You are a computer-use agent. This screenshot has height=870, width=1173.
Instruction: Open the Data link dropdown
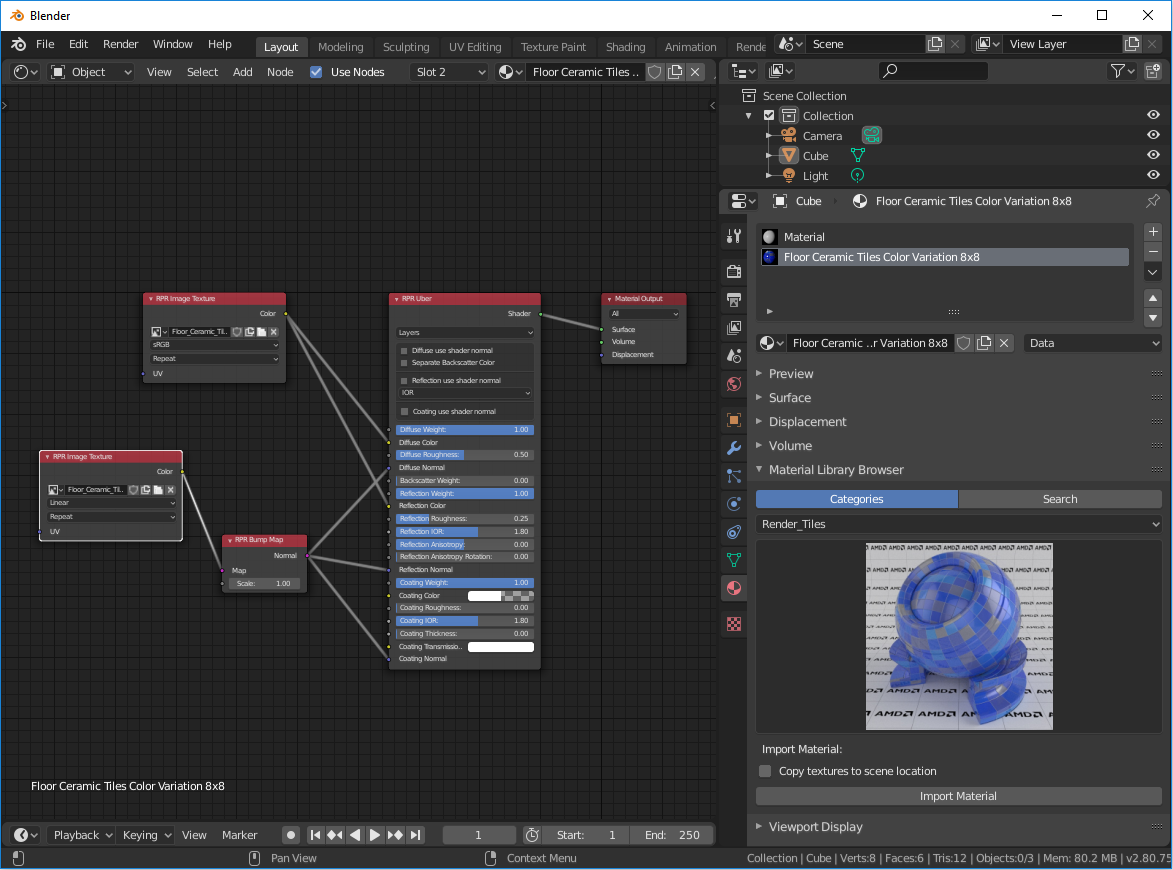1093,343
